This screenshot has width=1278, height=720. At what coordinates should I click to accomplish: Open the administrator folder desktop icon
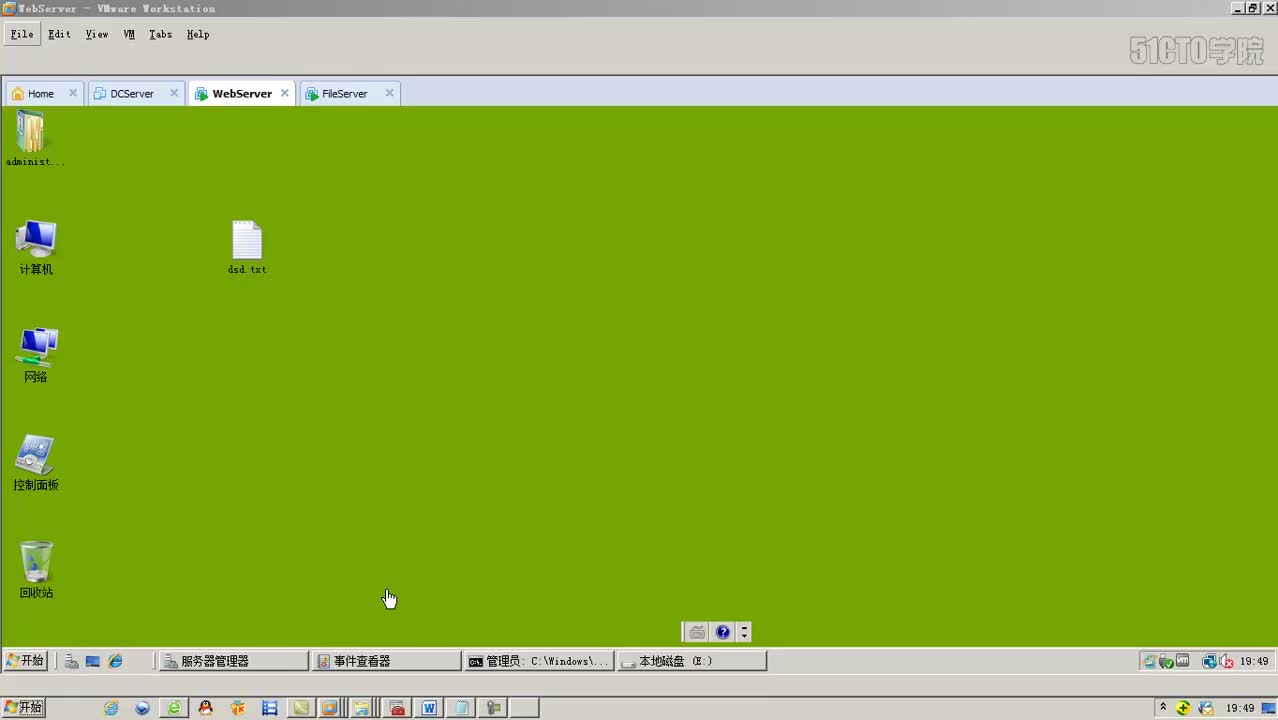point(33,139)
